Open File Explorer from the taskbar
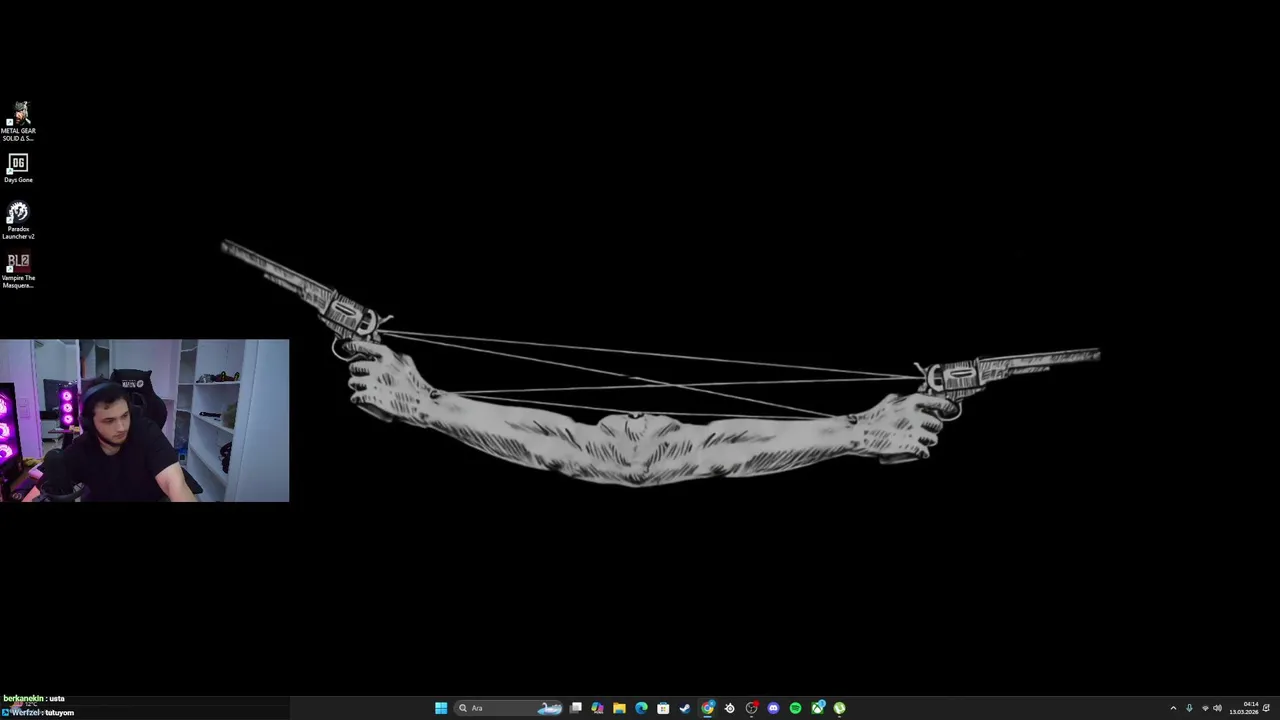This screenshot has height=720, width=1280. pos(619,708)
